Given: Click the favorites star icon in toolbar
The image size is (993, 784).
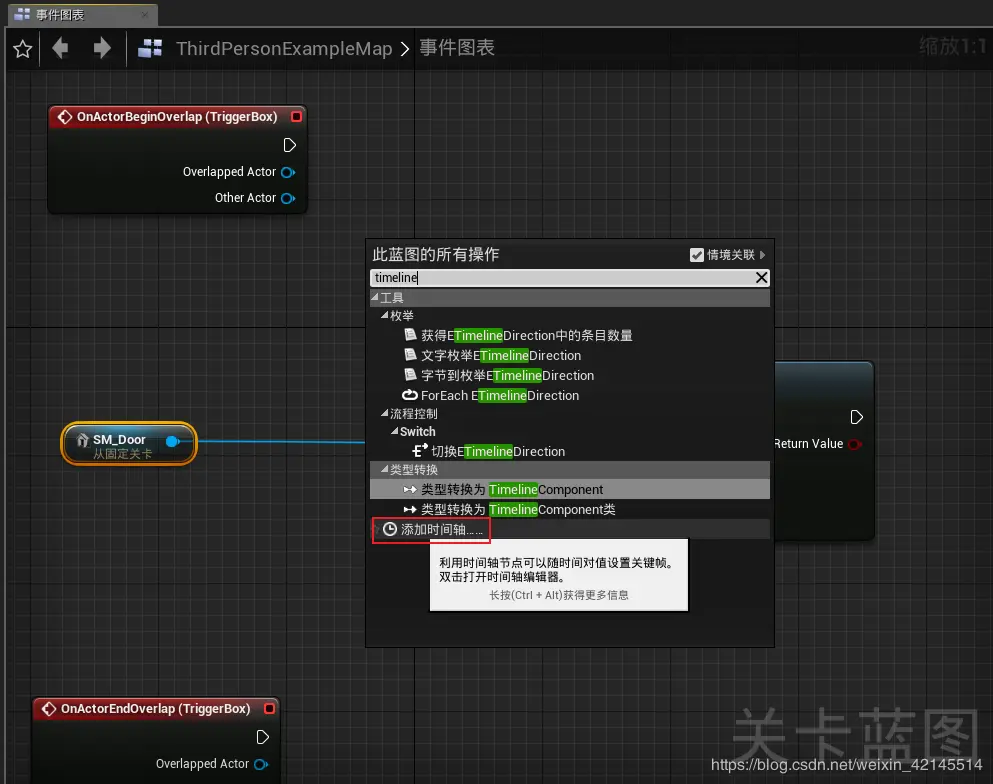Looking at the screenshot, I should 23,49.
